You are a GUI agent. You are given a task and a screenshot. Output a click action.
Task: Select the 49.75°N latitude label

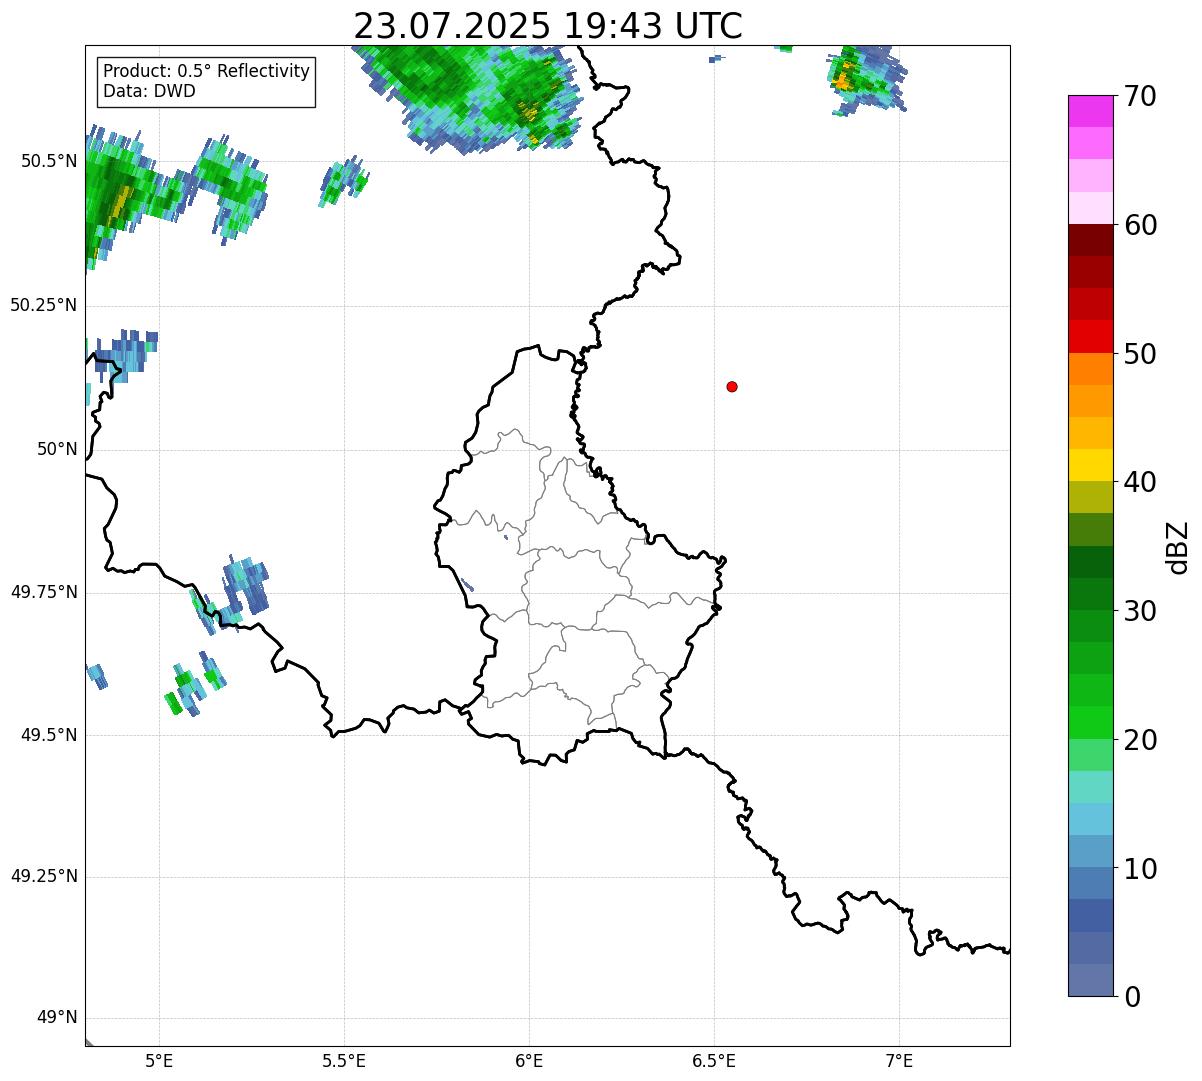tap(44, 592)
